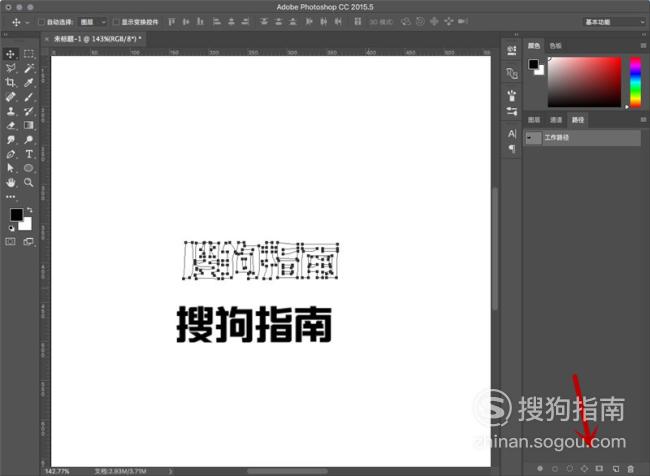The image size is (650, 476).
Task: Open the auto-select layer type dropdown
Action: pos(93,22)
